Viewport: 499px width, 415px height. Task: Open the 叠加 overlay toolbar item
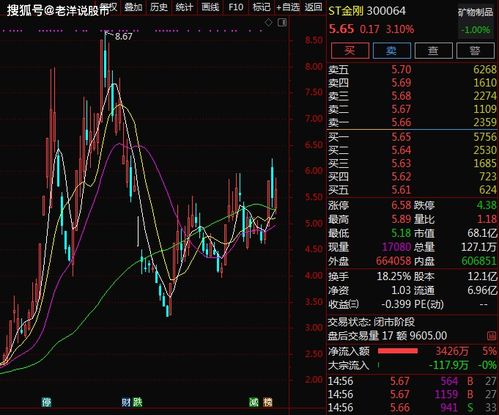[133, 7]
